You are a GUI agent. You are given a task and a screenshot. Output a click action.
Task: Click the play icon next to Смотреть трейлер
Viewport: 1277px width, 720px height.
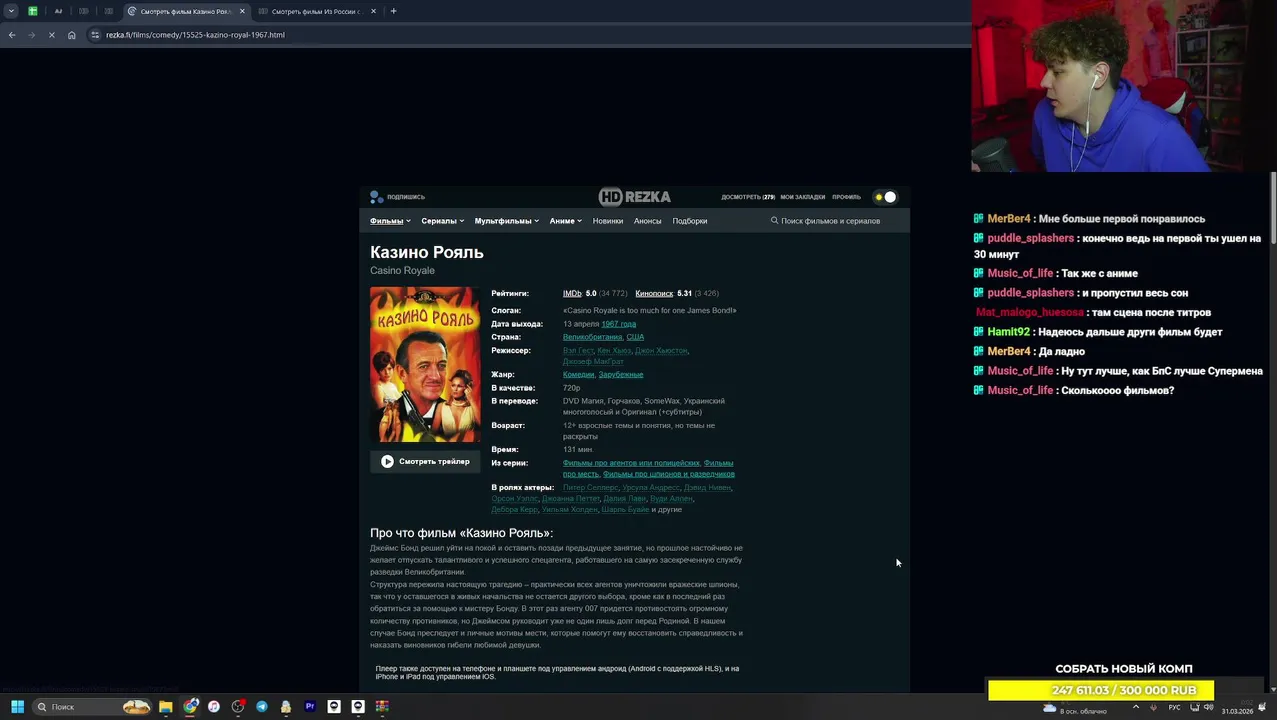pyautogui.click(x=387, y=461)
